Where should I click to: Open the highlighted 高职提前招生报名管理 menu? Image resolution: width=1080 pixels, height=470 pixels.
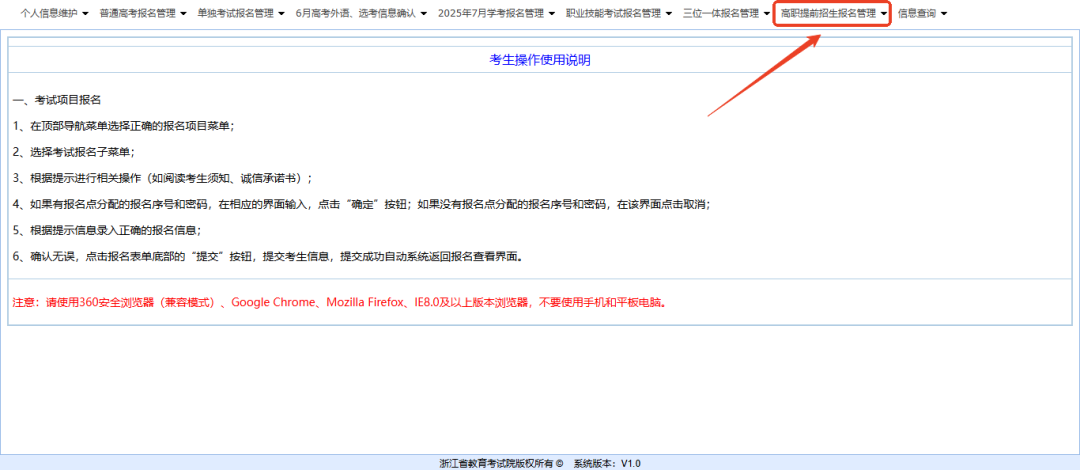(827, 13)
